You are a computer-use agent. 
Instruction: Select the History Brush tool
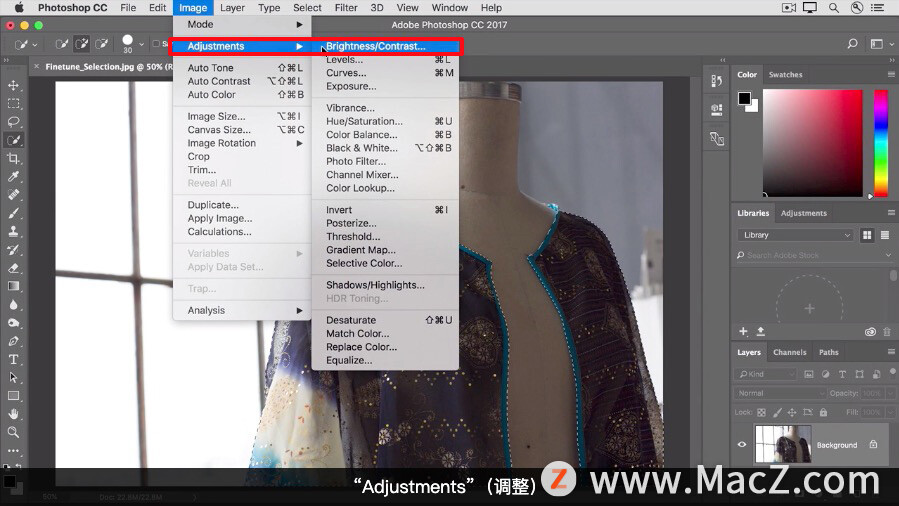click(13, 250)
